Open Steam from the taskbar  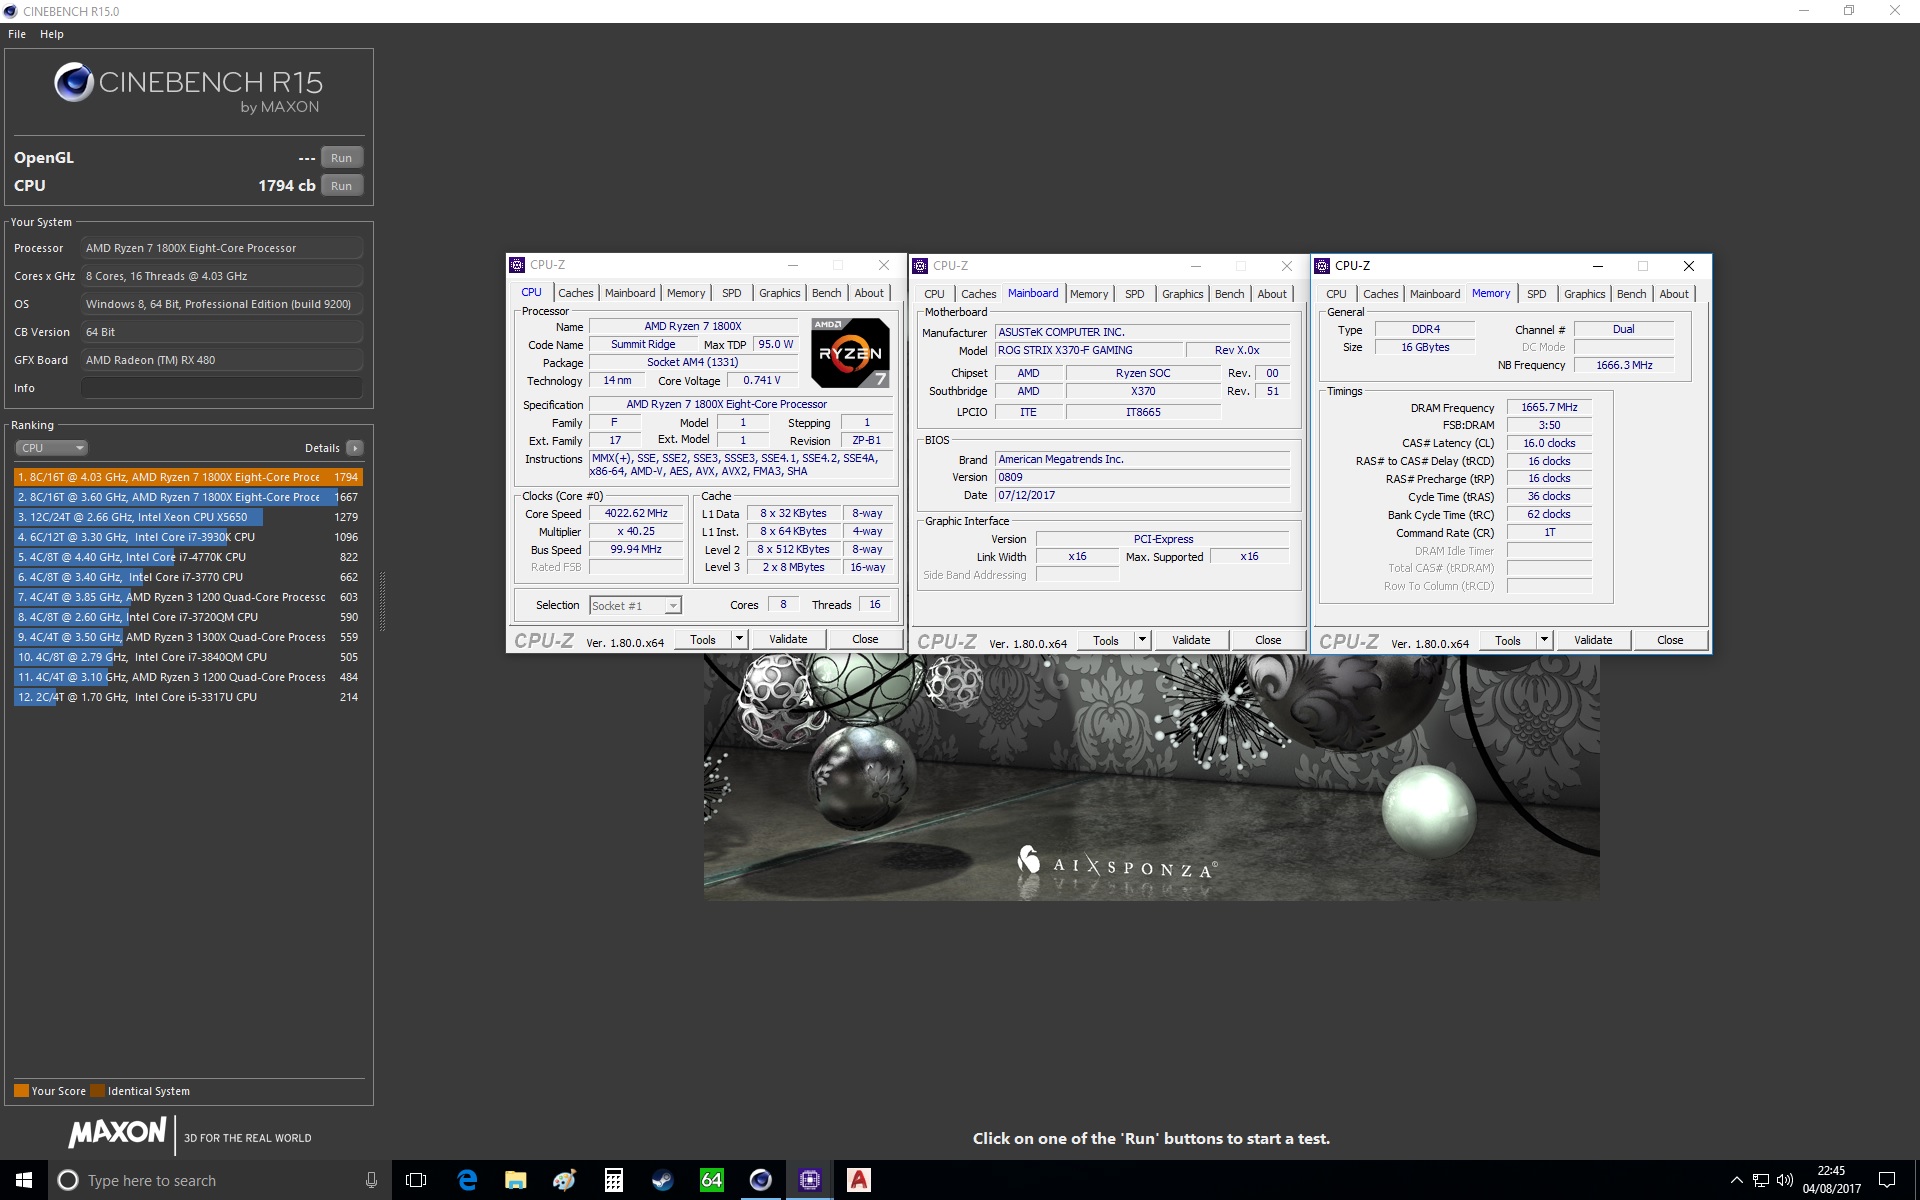pos(662,1180)
